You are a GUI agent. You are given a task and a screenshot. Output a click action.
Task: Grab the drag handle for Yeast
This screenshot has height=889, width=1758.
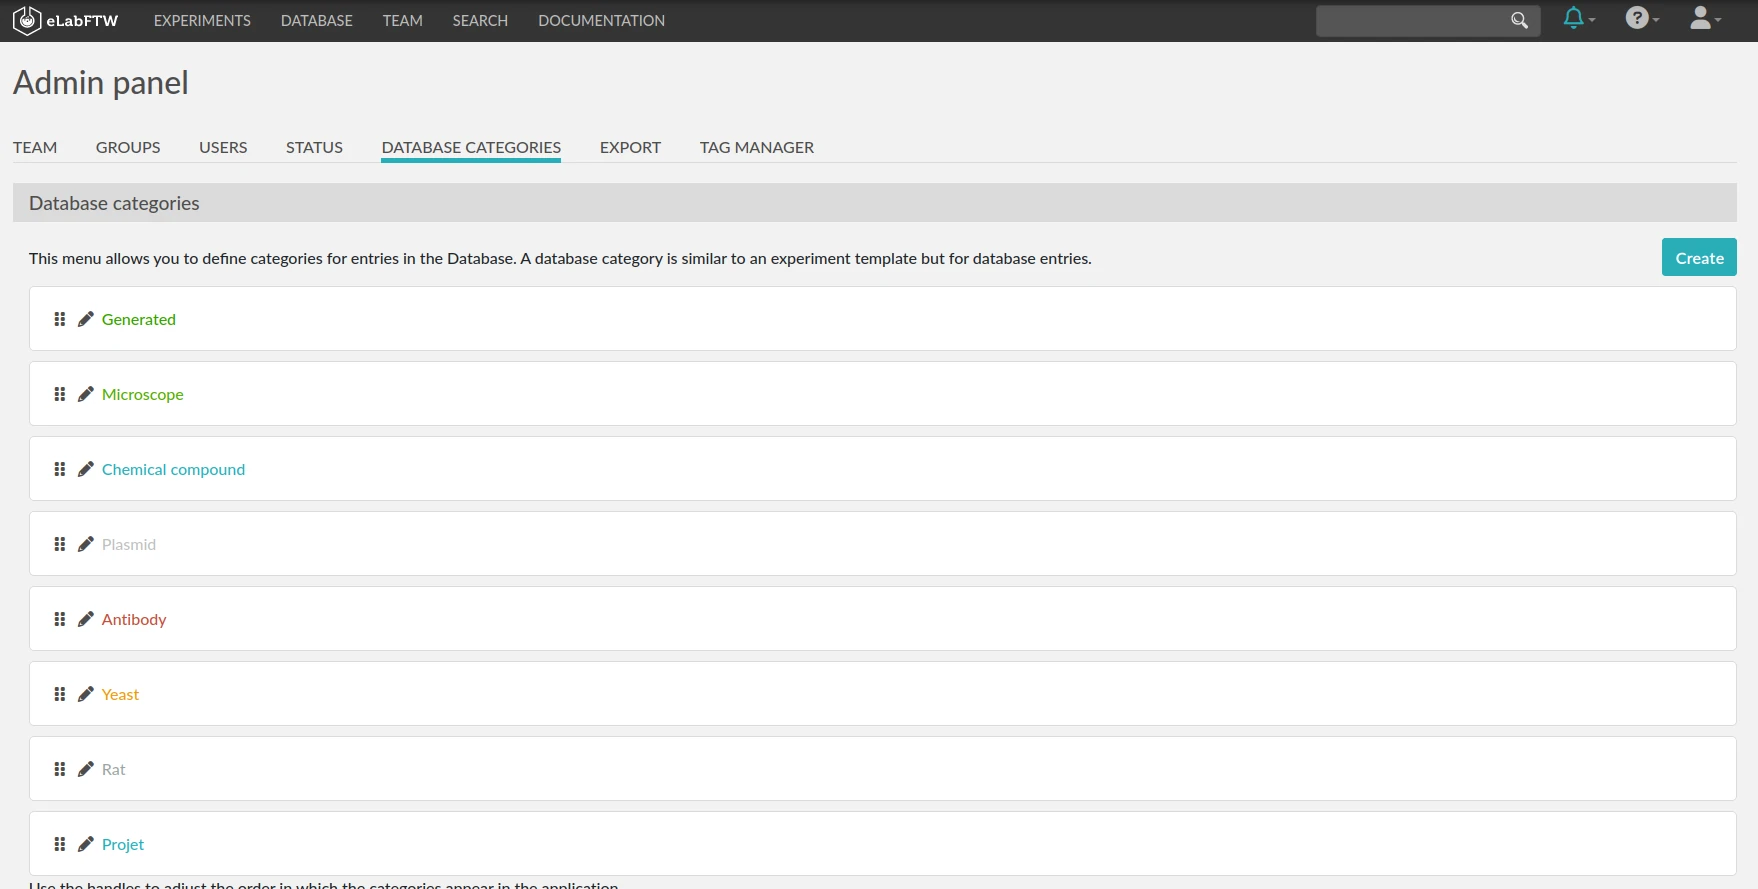60,694
